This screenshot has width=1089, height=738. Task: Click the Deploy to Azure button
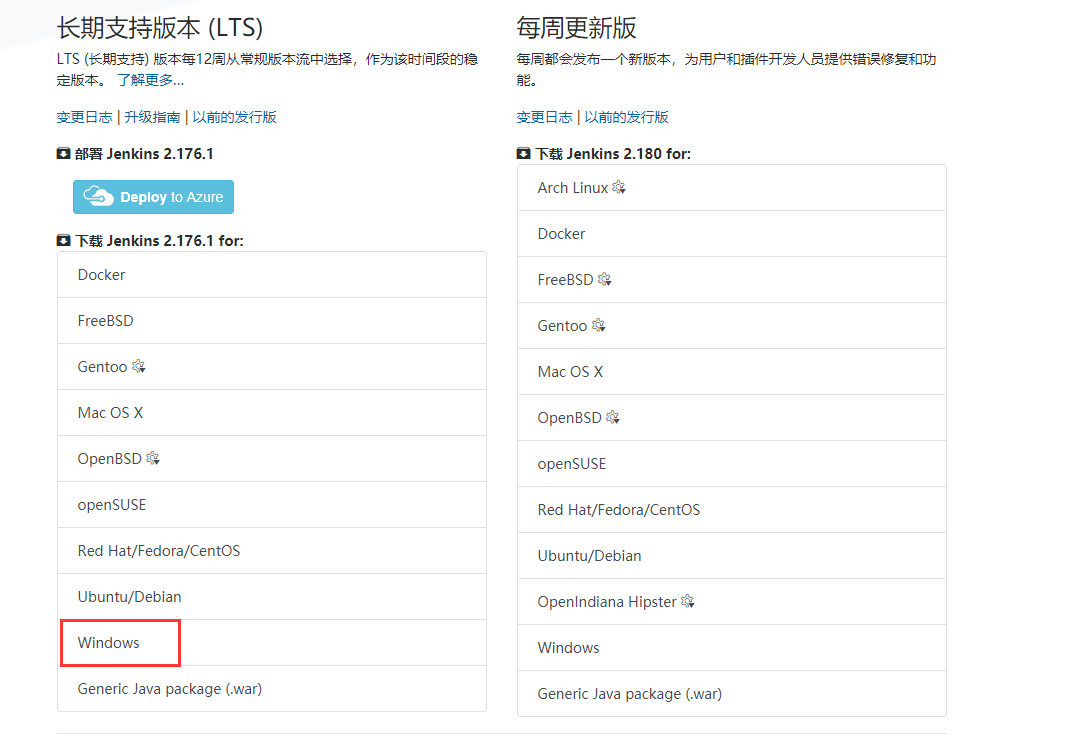[153, 197]
